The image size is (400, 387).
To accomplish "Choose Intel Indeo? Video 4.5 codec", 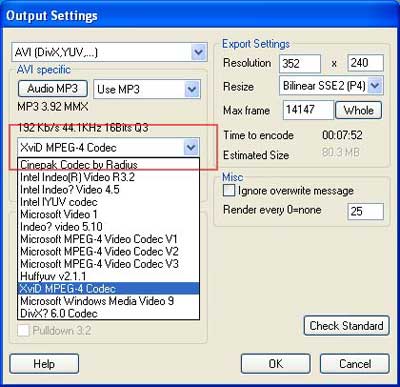I will tap(108, 189).
